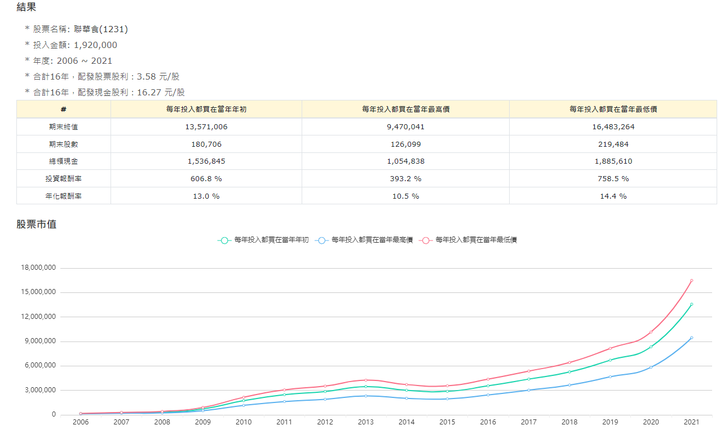Viewport: 720px width, 438px height.
Task: Click the 393.2 % return cell
Action: click(x=405, y=179)
